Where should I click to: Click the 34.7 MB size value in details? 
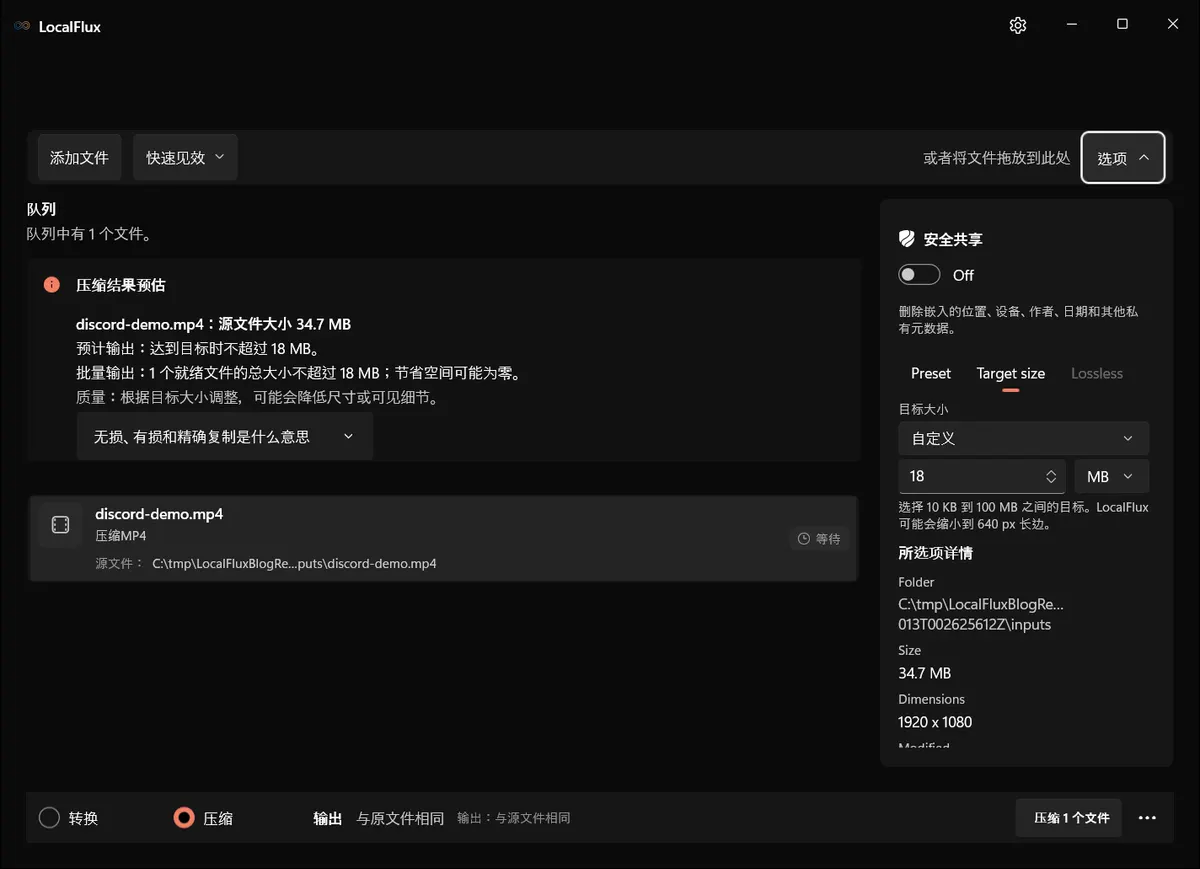925,673
